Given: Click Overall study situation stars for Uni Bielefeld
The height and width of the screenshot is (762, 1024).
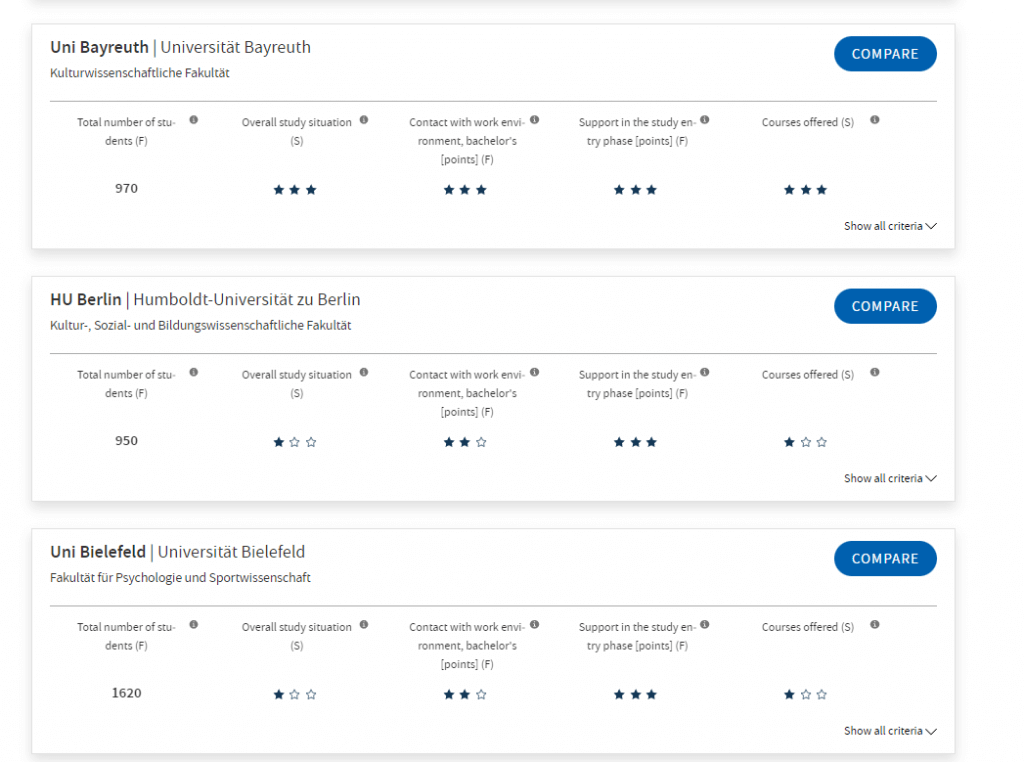Looking at the screenshot, I should coord(295,695).
